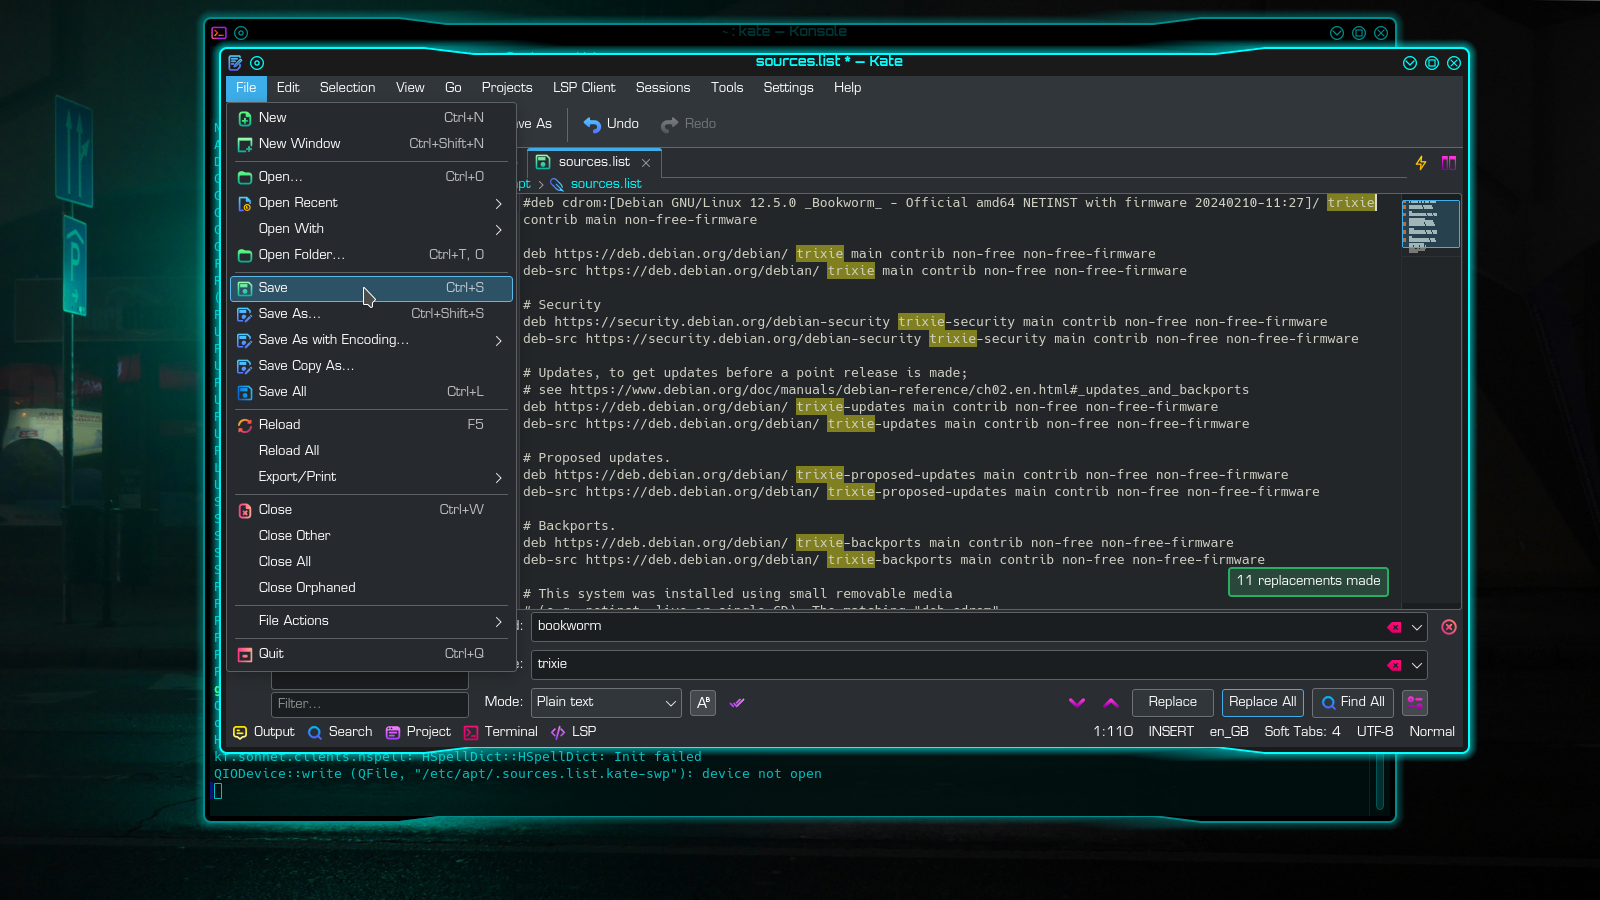This screenshot has width=1600, height=900.
Task: Click the Reload icon in menu
Action: [245, 425]
